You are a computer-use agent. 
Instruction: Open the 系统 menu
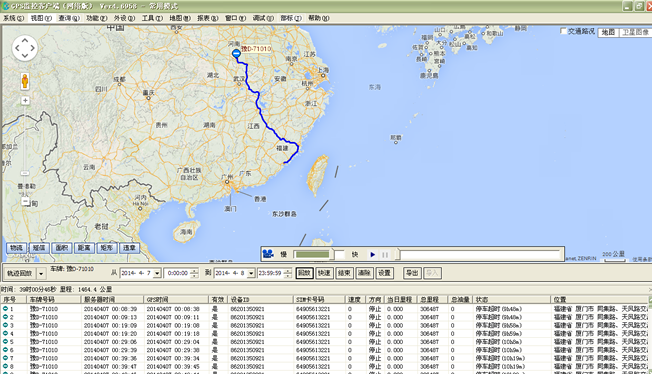coord(14,18)
